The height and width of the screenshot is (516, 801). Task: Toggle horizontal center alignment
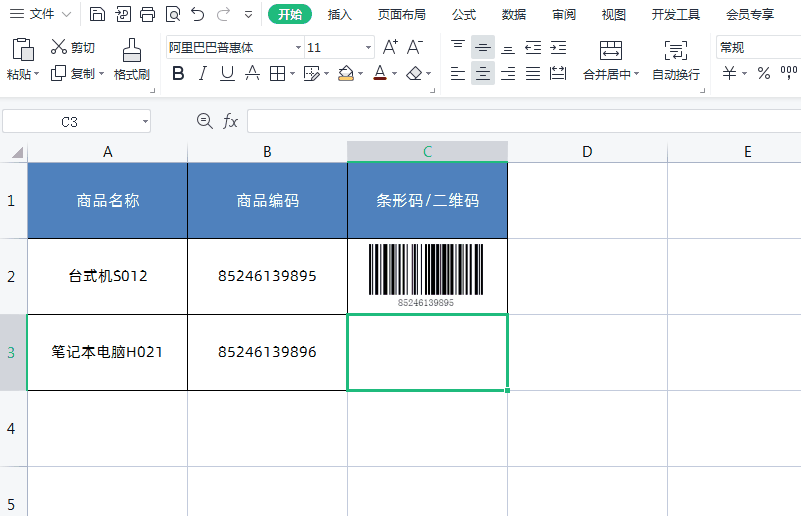pyautogui.click(x=482, y=74)
